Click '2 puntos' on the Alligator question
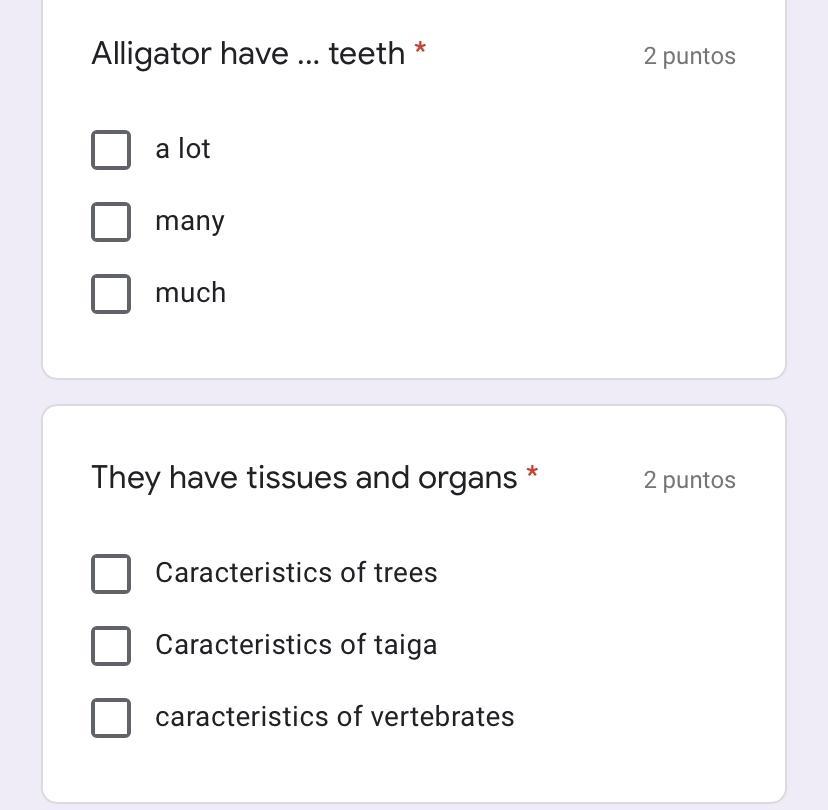 689,56
